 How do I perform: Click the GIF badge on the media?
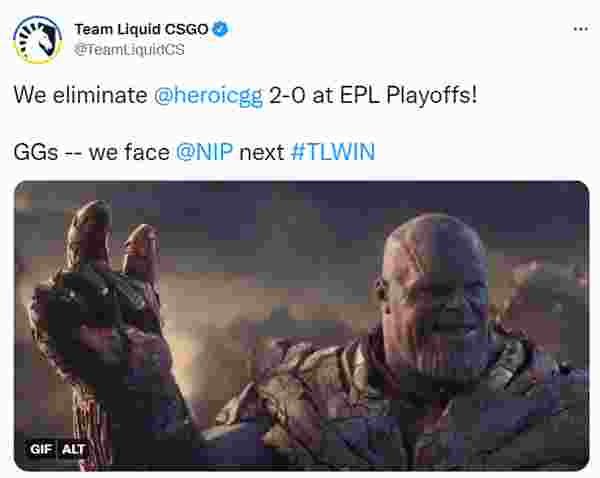coord(41,449)
